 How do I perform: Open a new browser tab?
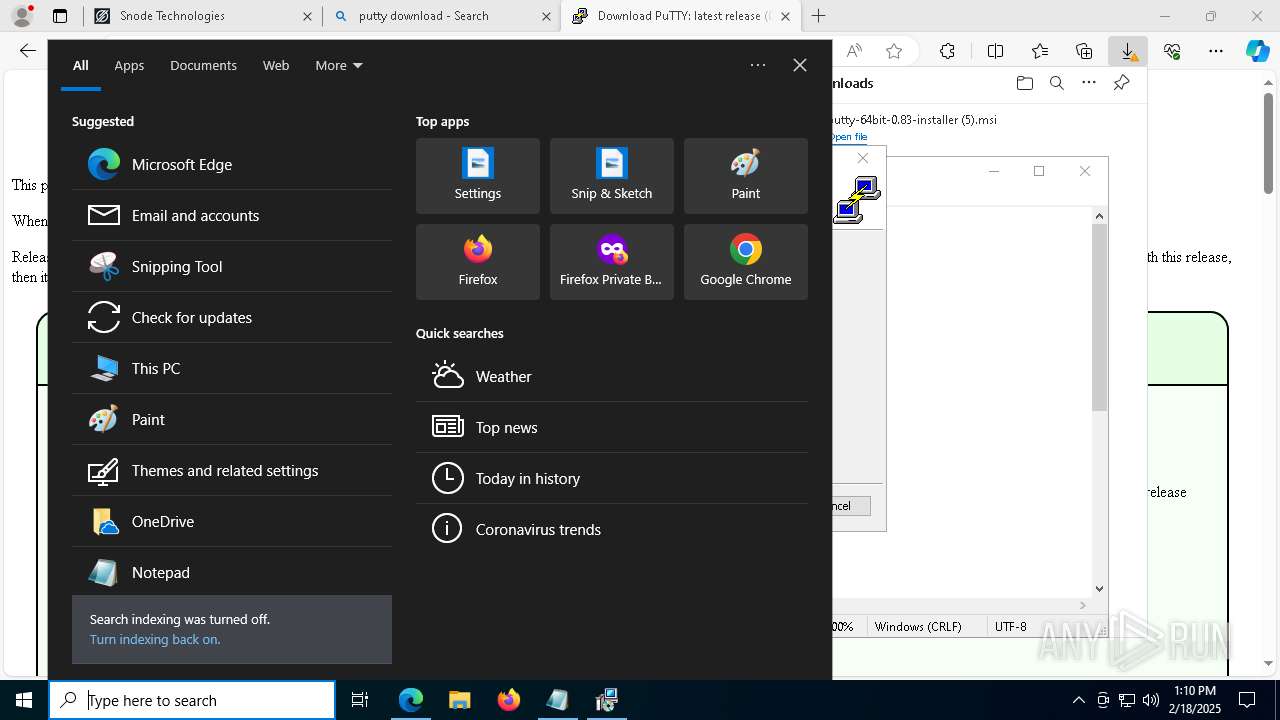818,16
